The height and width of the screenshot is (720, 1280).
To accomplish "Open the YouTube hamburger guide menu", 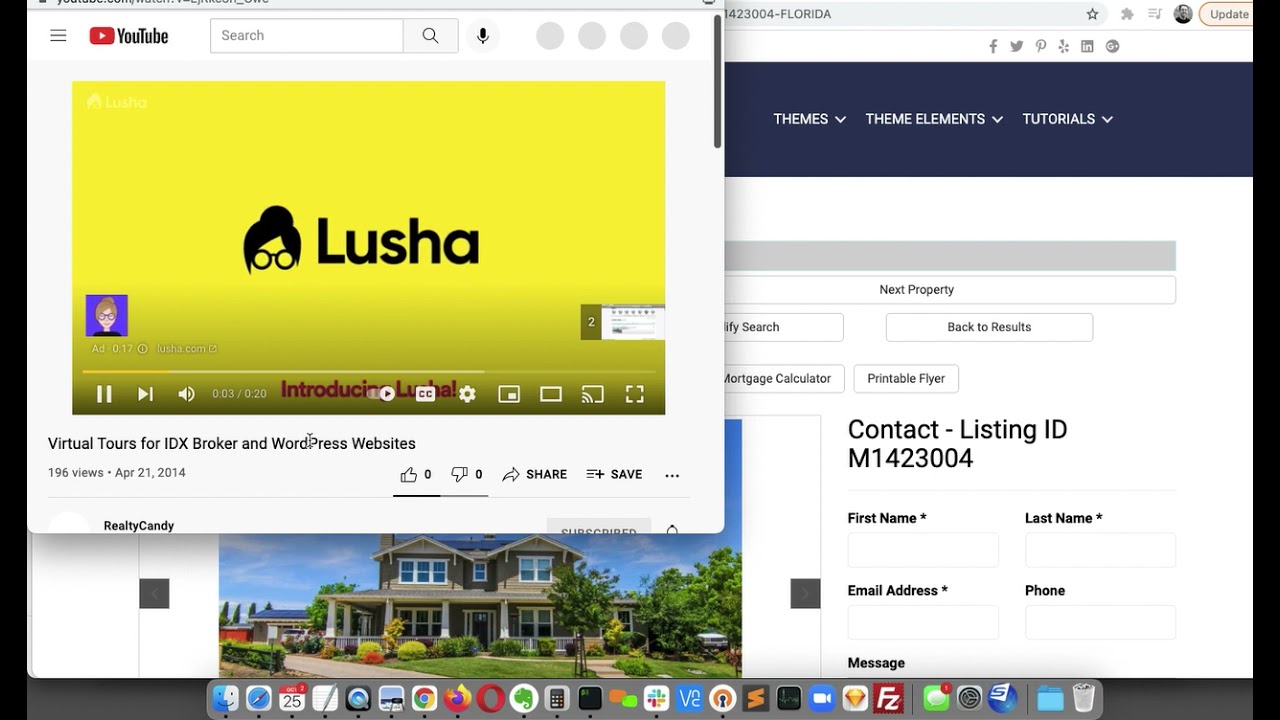I will (58, 36).
